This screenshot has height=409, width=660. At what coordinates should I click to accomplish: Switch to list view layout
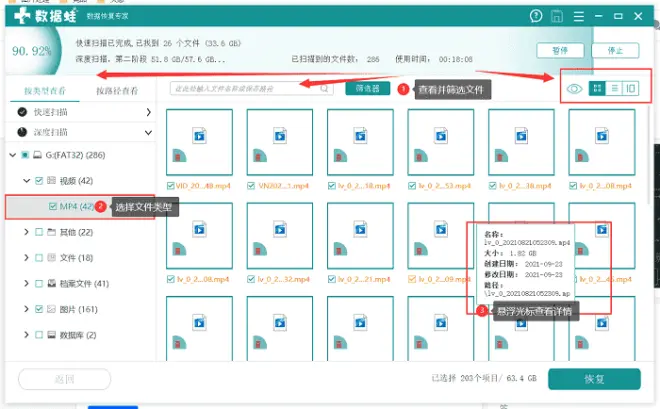pos(614,89)
